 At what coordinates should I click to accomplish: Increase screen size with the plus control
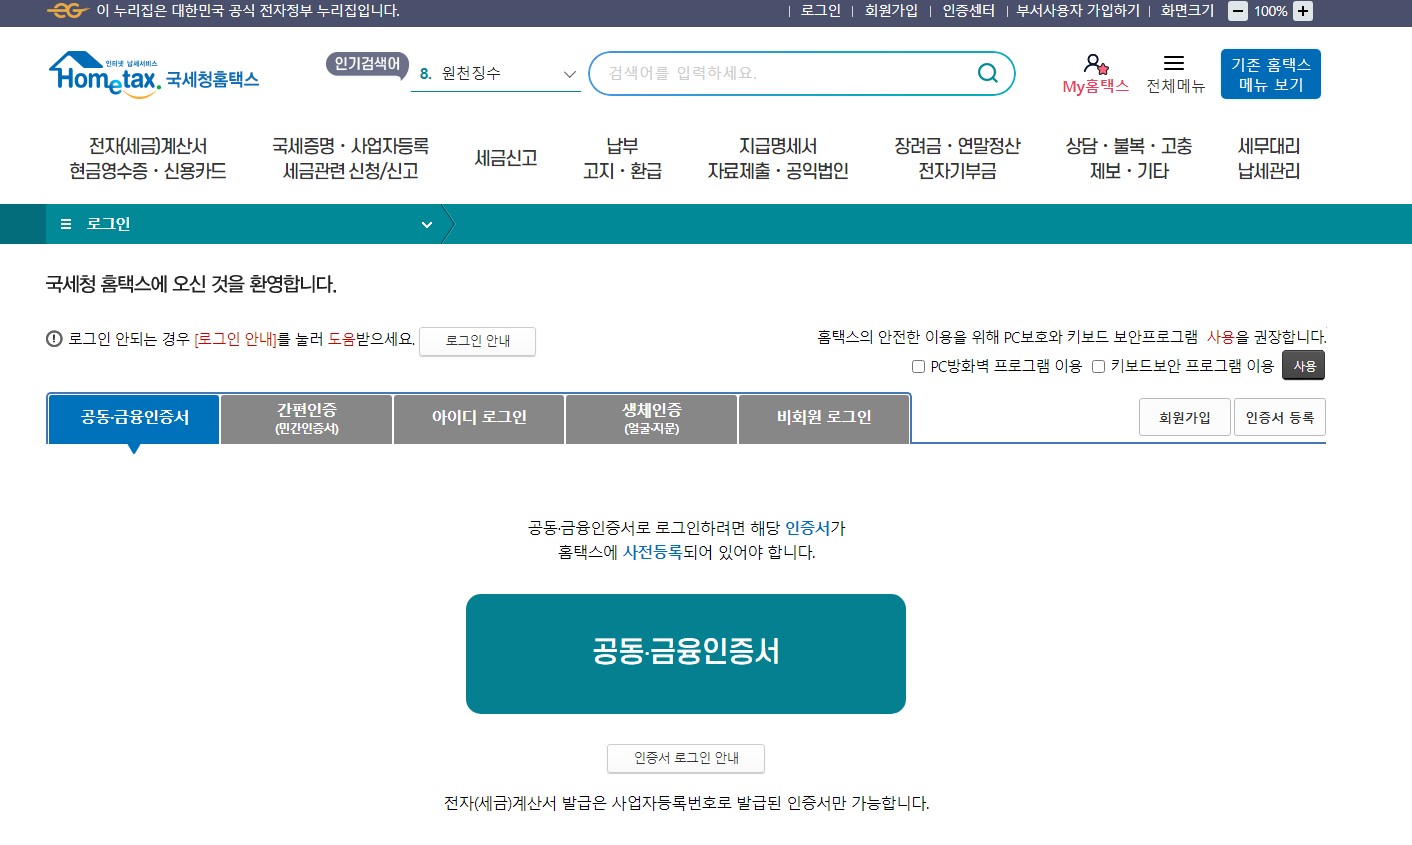click(x=1302, y=12)
